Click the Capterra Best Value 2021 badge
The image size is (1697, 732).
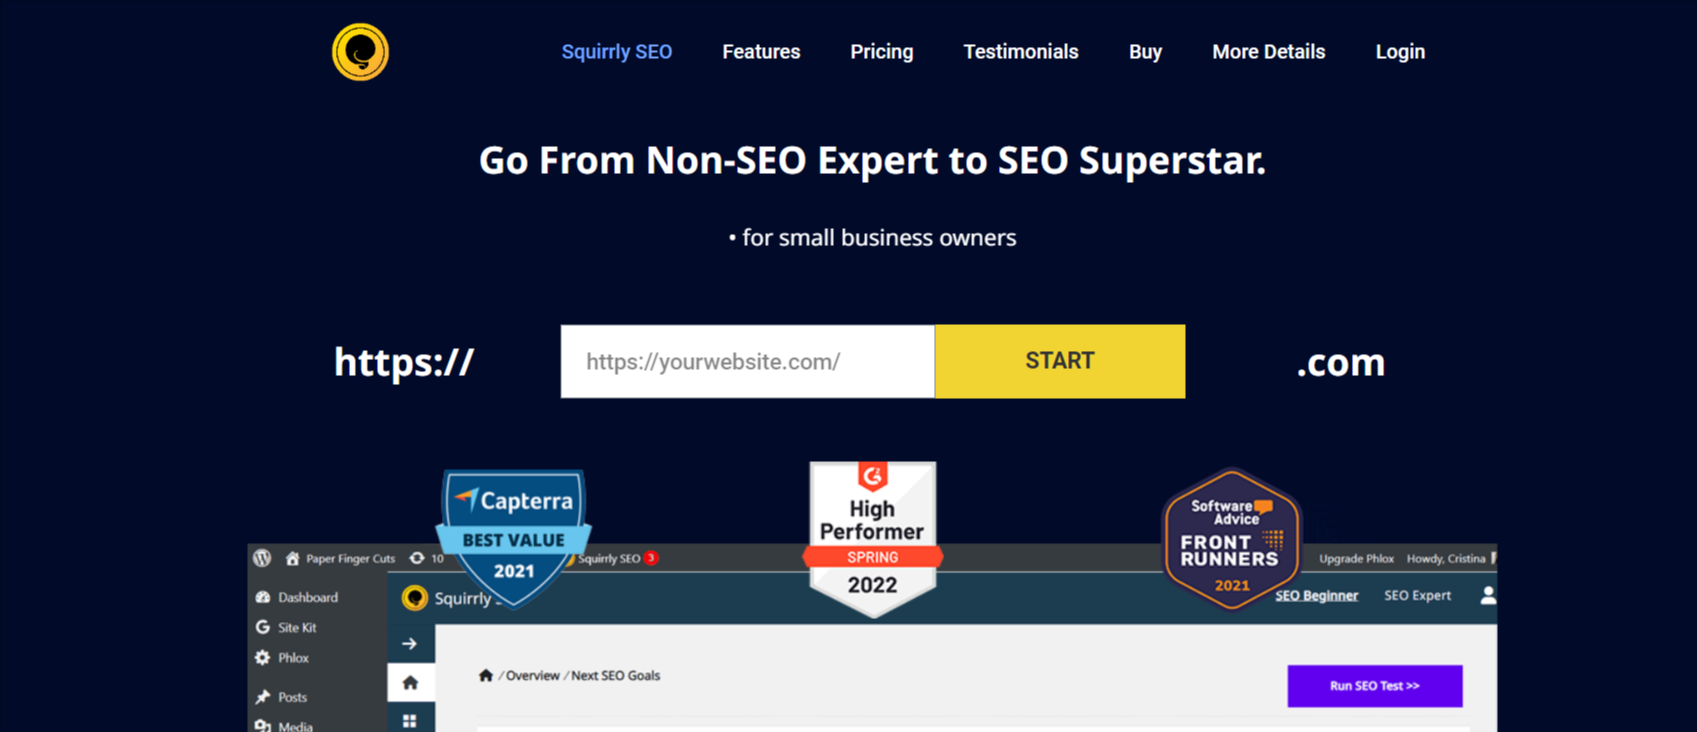[513, 537]
